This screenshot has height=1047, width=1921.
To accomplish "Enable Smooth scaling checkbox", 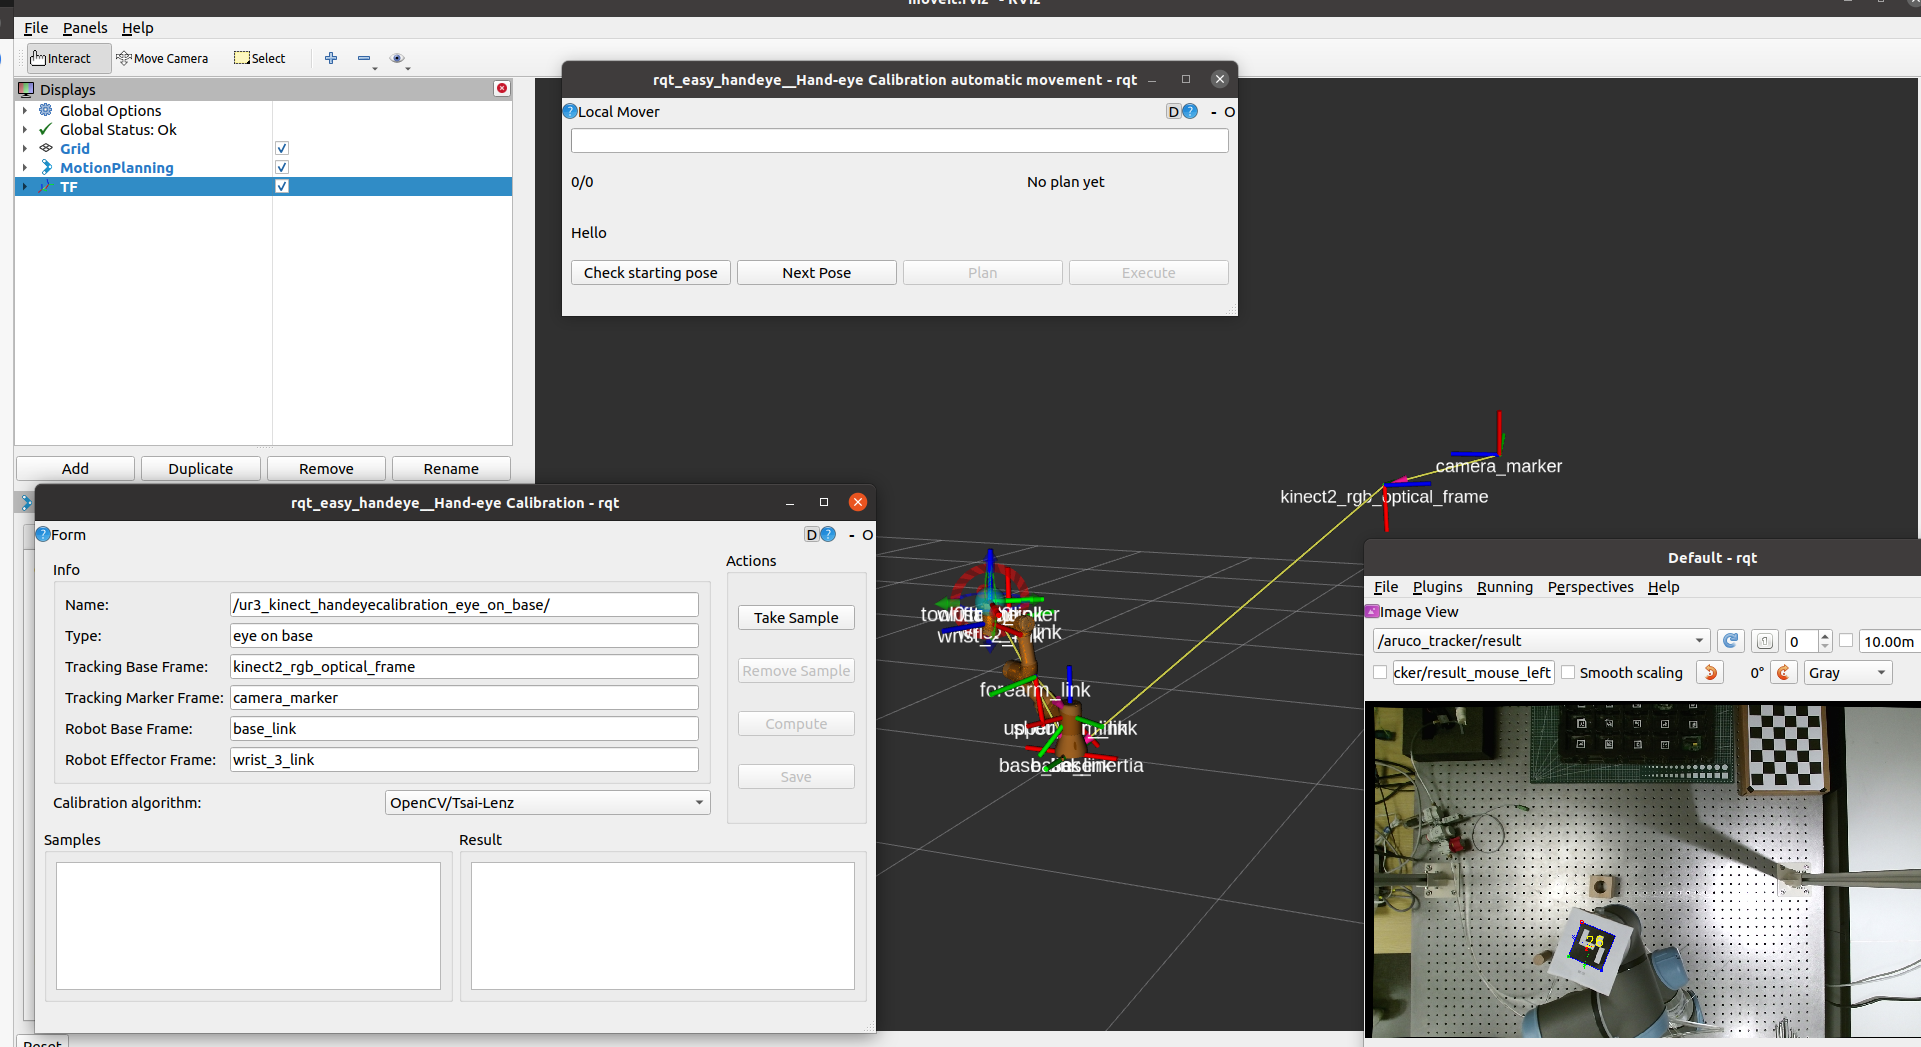I will [x=1568, y=672].
